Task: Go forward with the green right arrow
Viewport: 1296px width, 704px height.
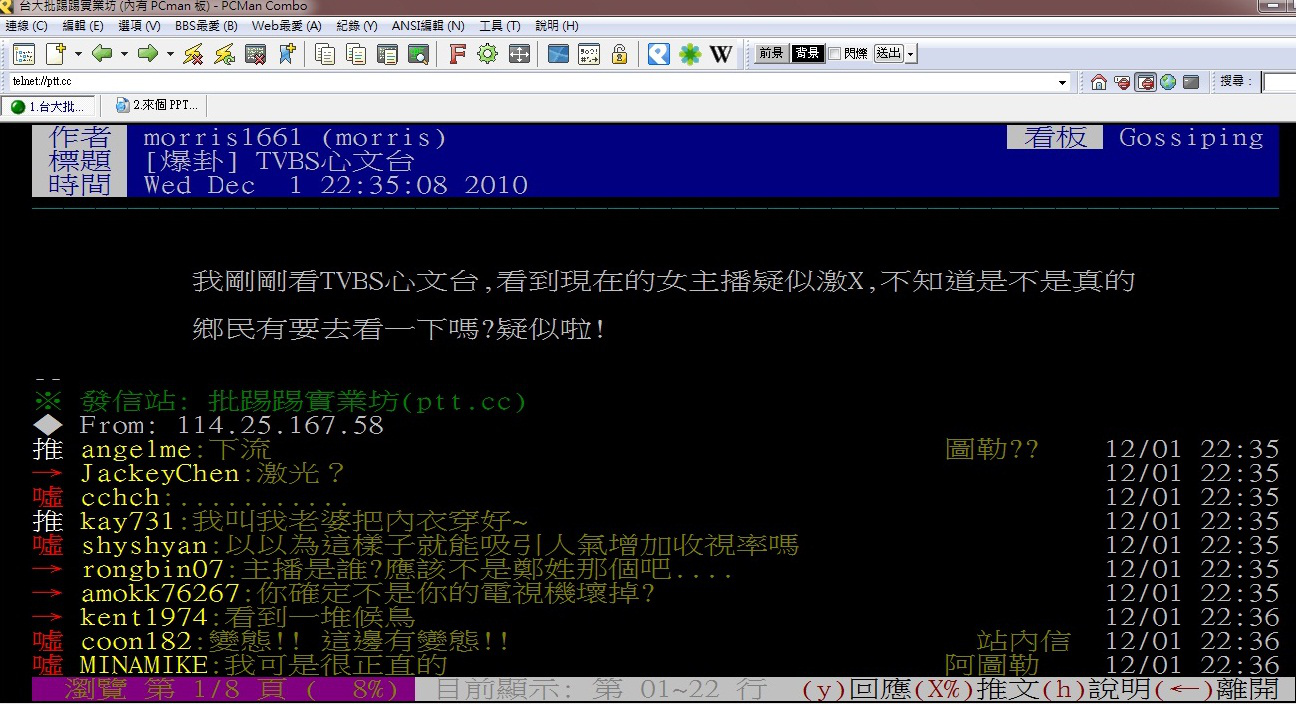Action: (x=148, y=54)
